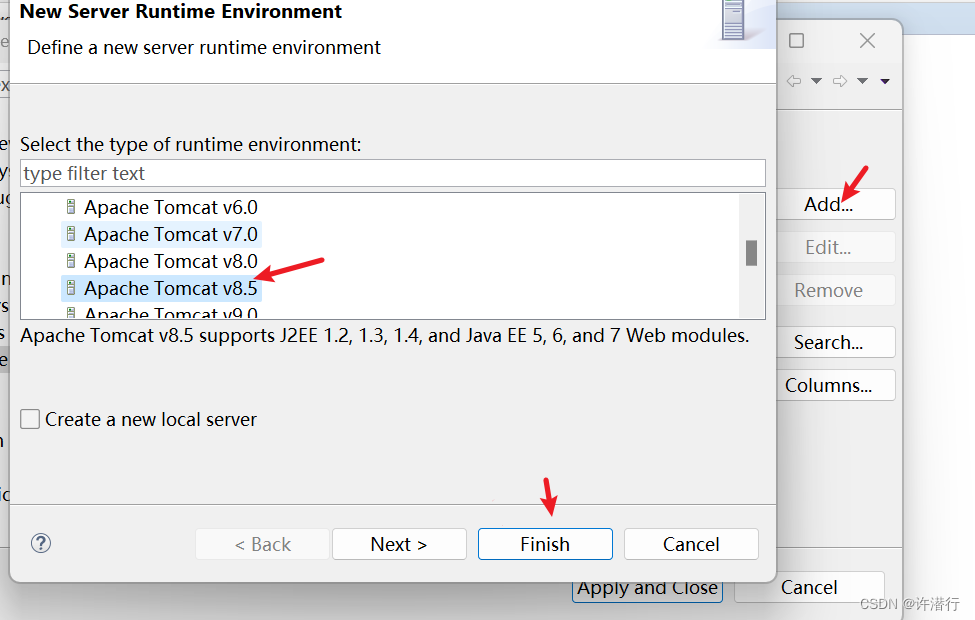Close the Preferences window
This screenshot has width=975, height=620.
click(x=867, y=41)
